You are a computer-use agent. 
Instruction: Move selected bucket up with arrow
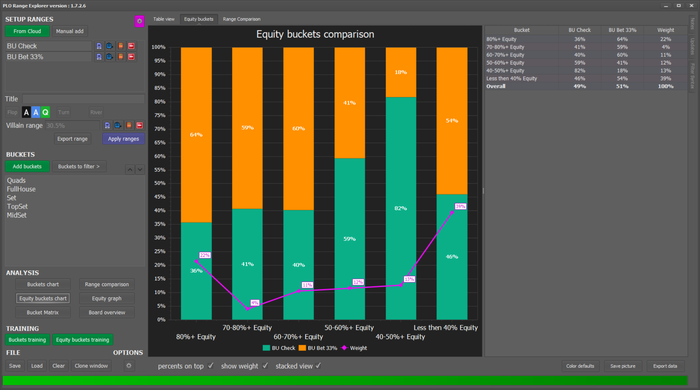click(x=129, y=170)
